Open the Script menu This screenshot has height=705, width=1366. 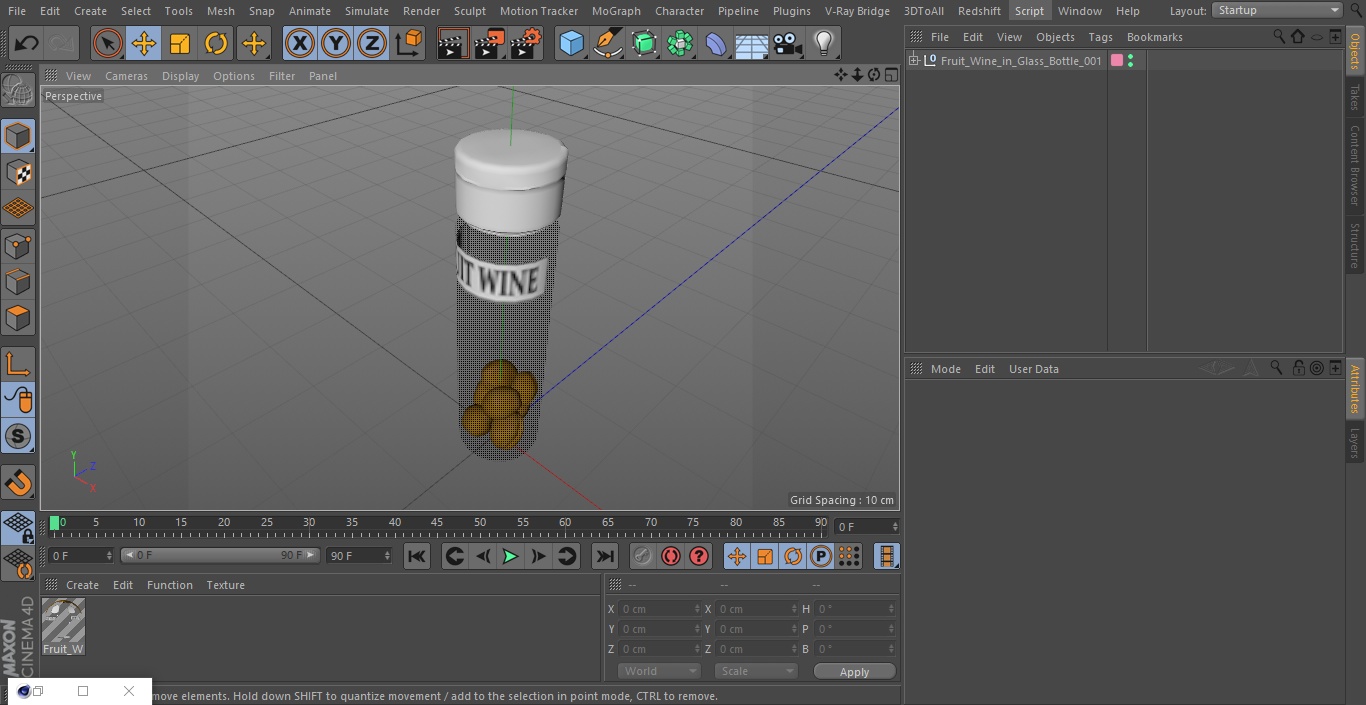(1029, 10)
